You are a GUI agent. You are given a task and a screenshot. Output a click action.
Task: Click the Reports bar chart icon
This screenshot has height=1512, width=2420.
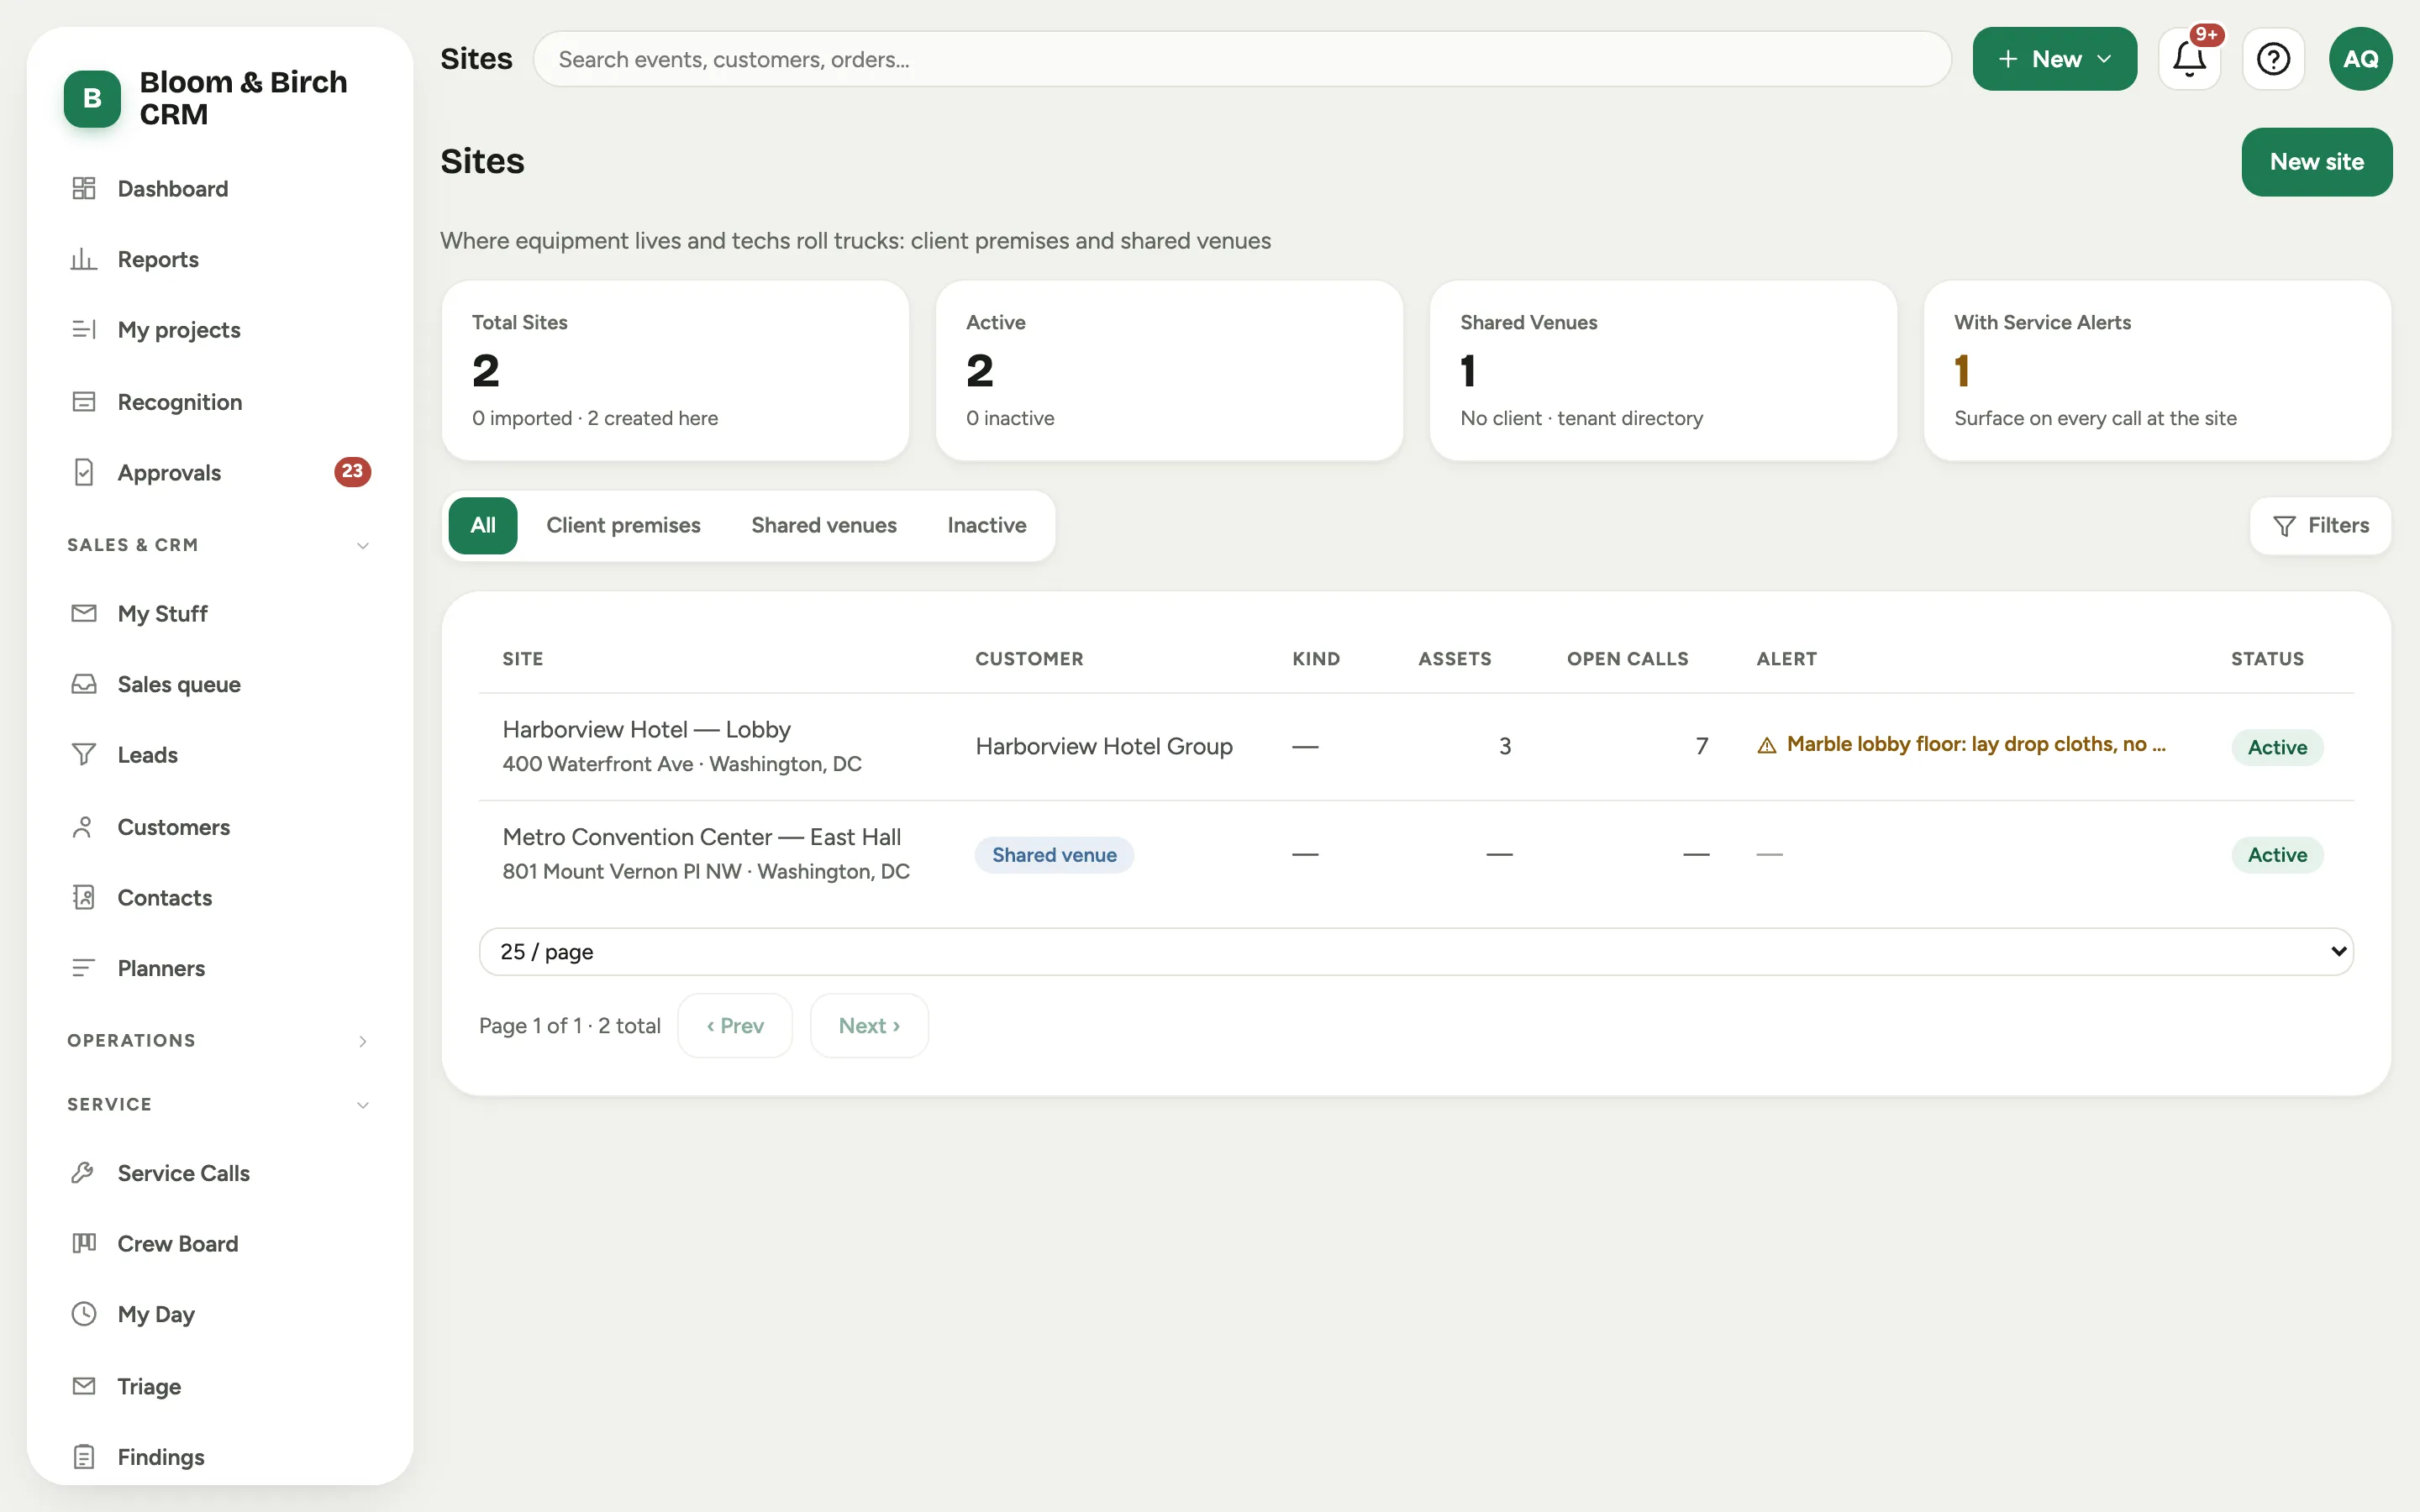[84, 259]
